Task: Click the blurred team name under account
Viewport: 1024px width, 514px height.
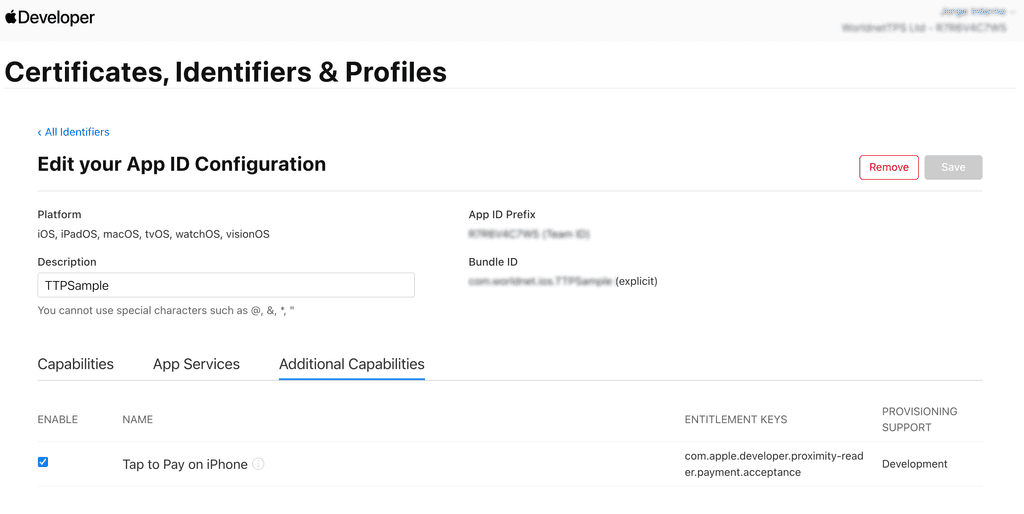Action: (x=930, y=29)
